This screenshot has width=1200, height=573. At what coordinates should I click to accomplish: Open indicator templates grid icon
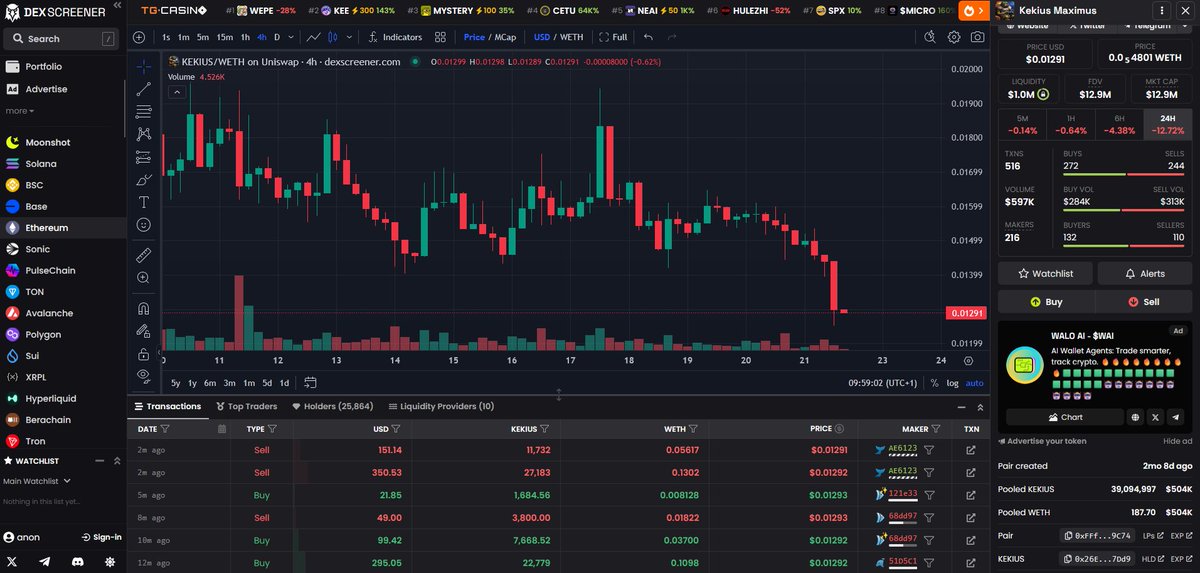(x=440, y=37)
